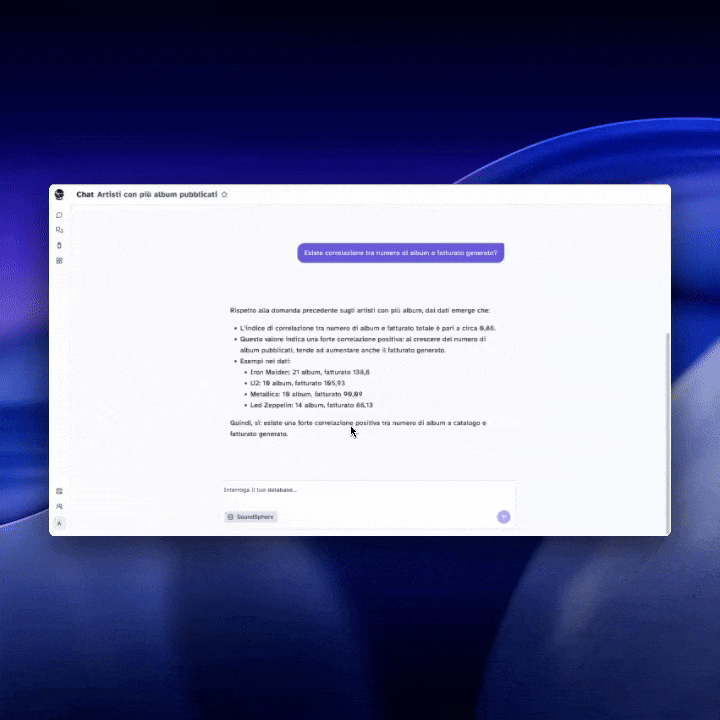Click the 'Rispetto alla domanda precedente' intro sentence
This screenshot has height=720, width=720.
[x=360, y=310]
